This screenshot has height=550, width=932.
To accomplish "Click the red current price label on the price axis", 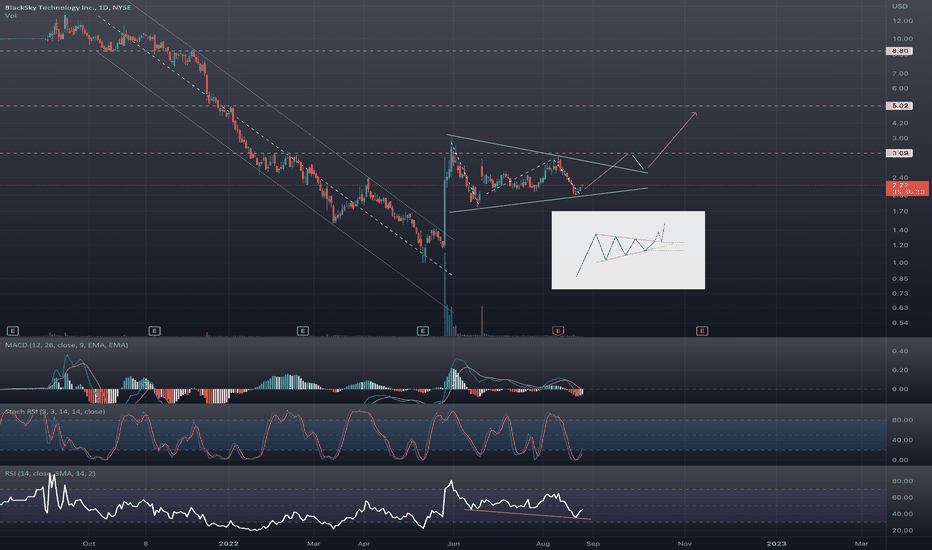I will pos(907,188).
